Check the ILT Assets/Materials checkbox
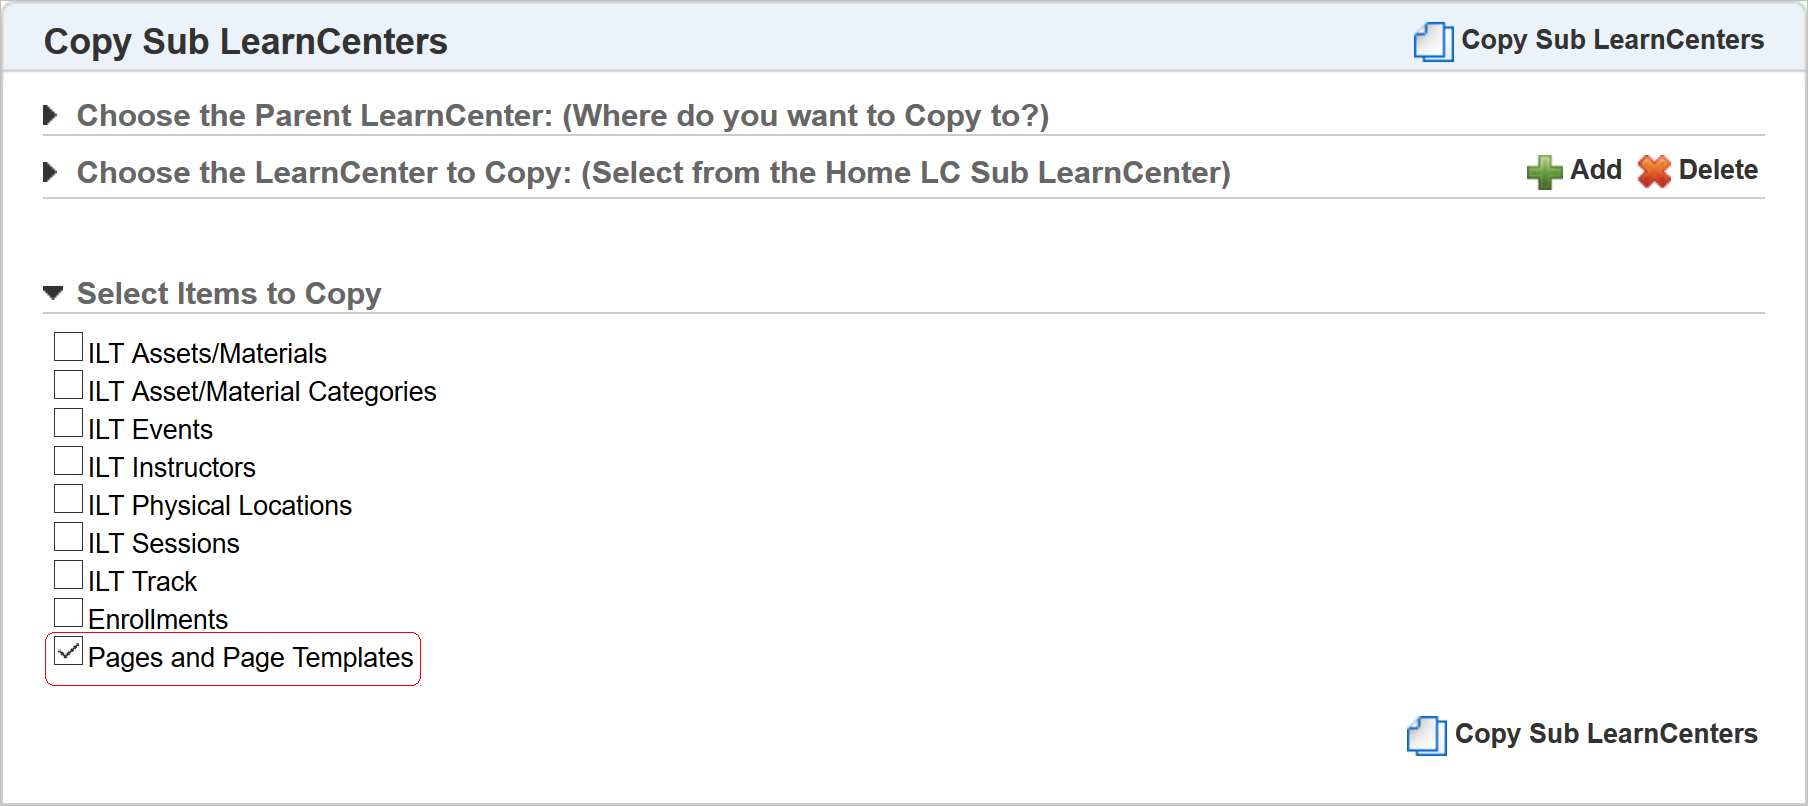The height and width of the screenshot is (806, 1808). tap(69, 347)
